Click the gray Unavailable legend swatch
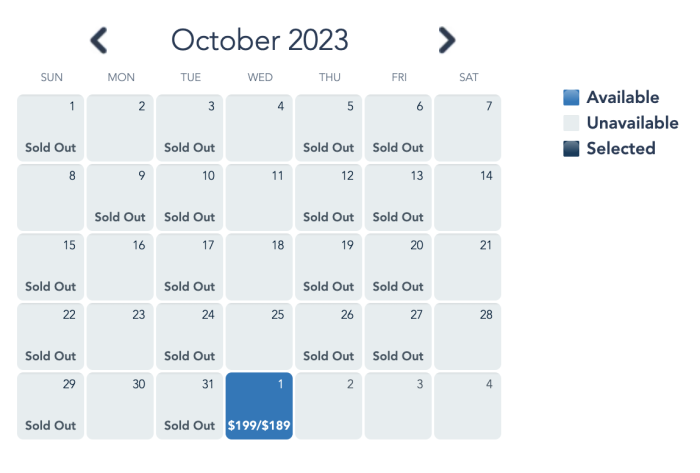This screenshot has height=473, width=700. (571, 123)
